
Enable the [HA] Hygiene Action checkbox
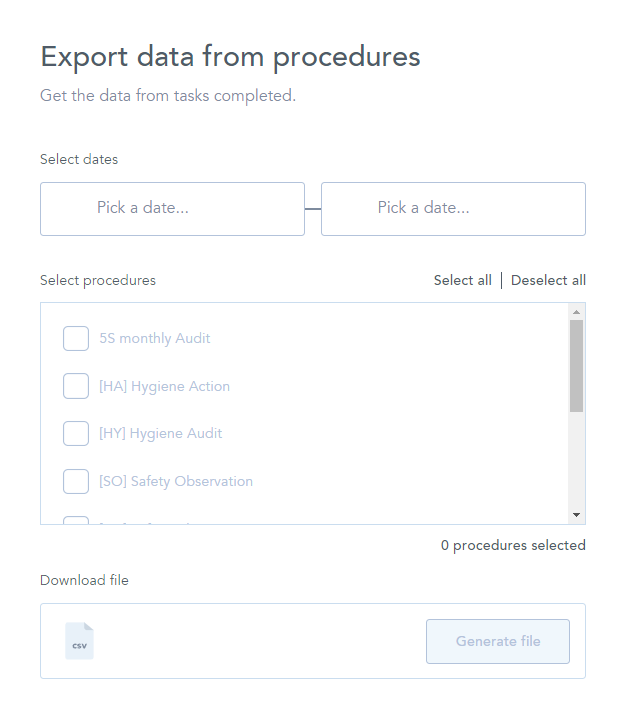tap(76, 386)
